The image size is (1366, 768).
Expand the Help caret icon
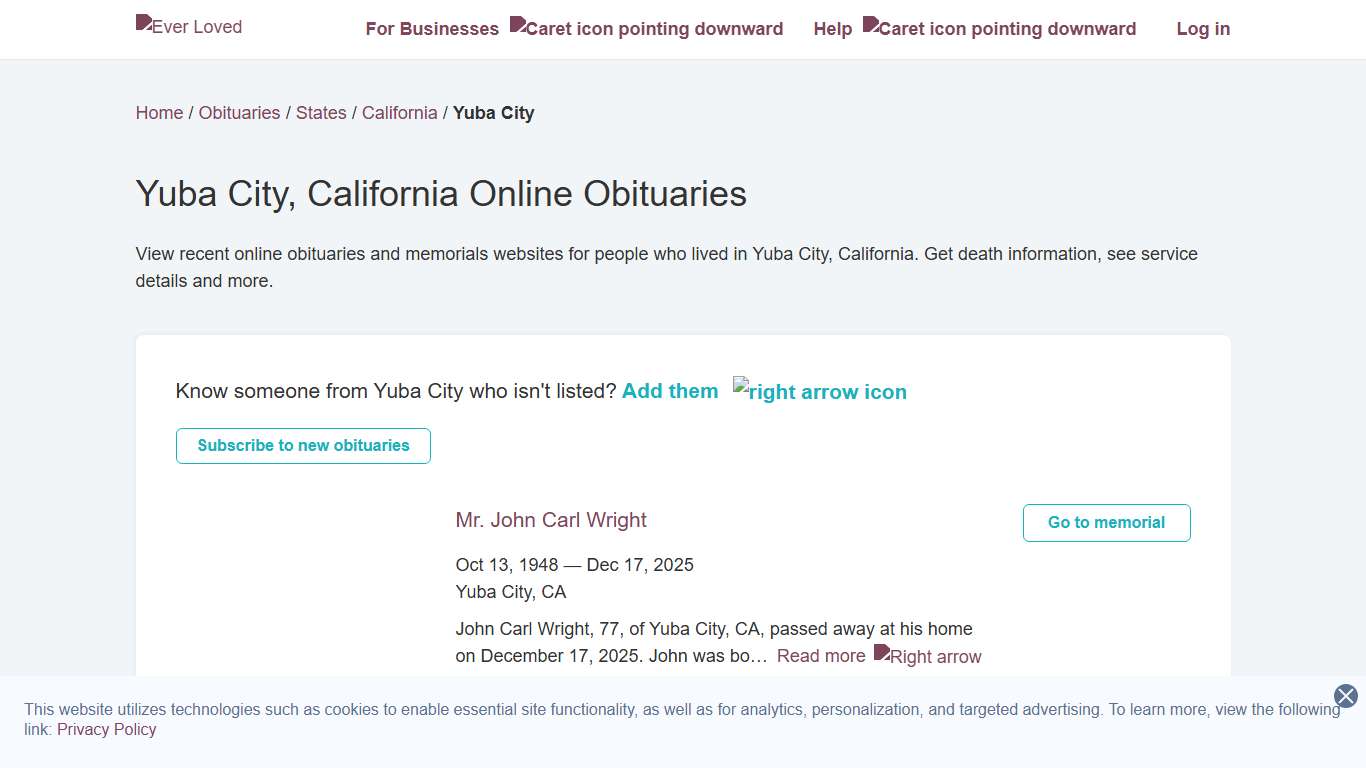[x=999, y=29]
